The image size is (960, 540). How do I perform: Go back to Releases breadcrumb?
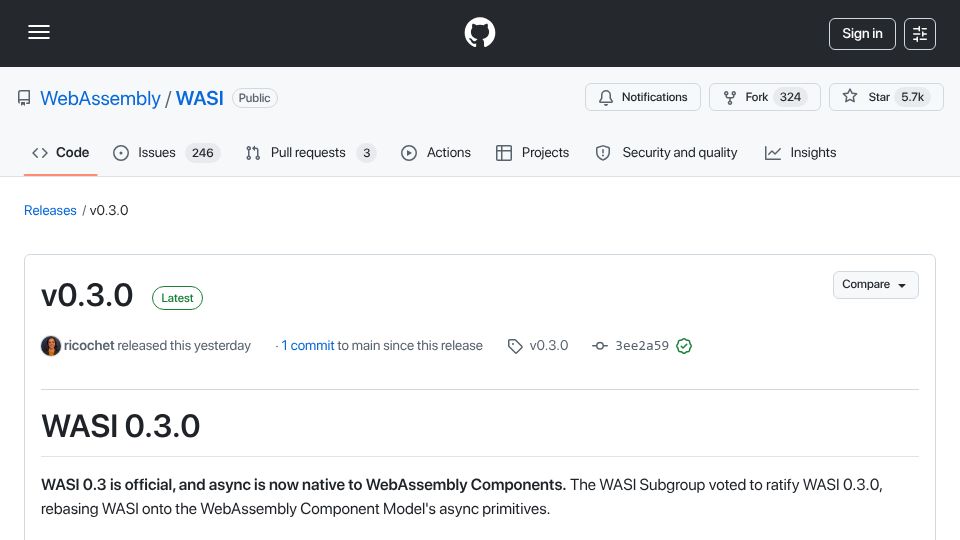(50, 210)
